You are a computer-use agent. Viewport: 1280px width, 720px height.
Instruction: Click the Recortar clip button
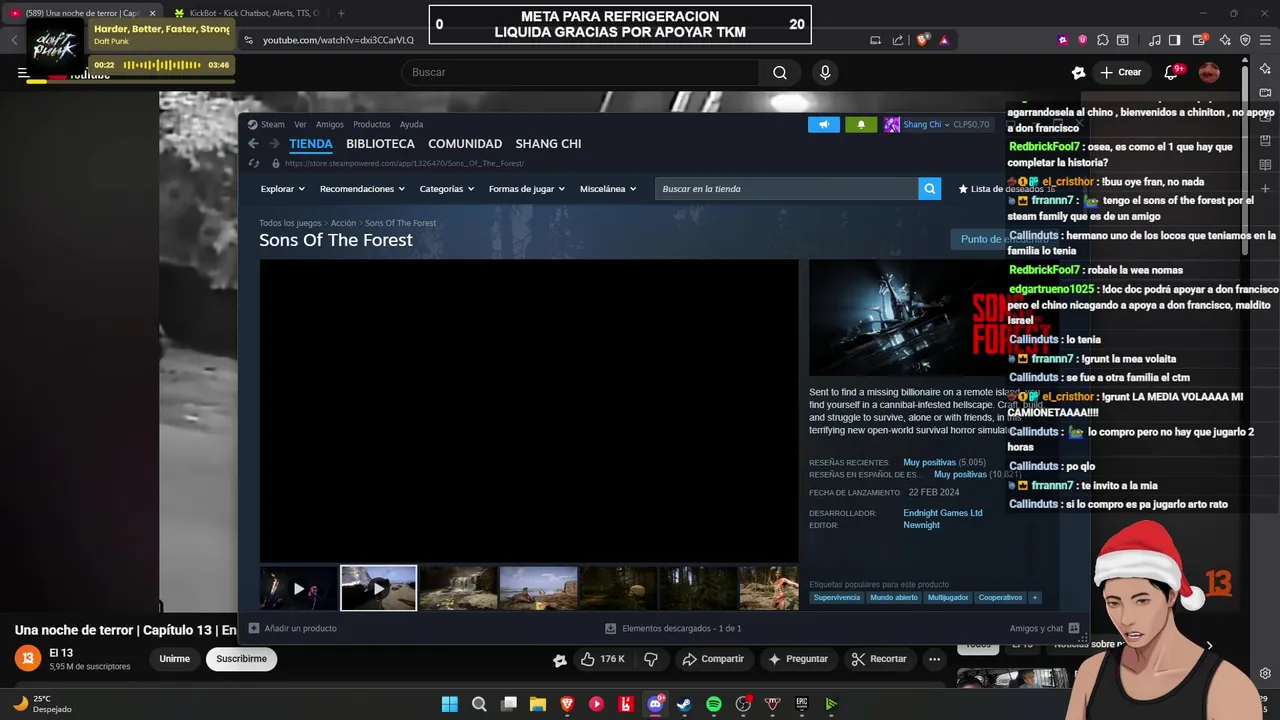pyautogui.click(x=879, y=659)
